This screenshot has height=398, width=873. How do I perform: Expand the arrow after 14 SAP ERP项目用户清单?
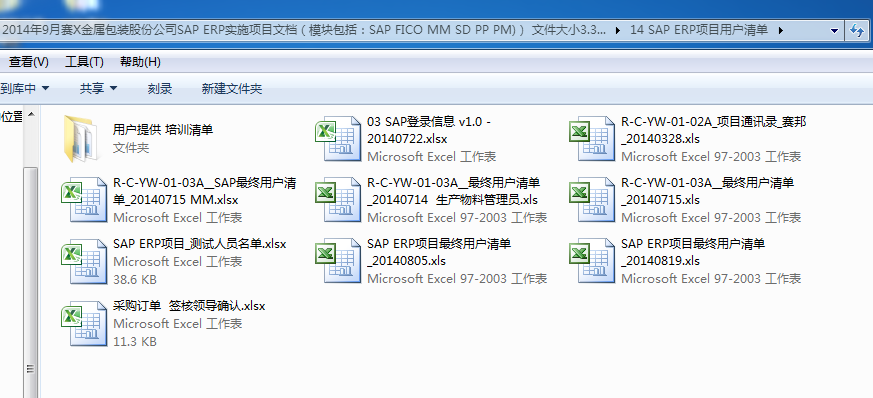tap(781, 31)
